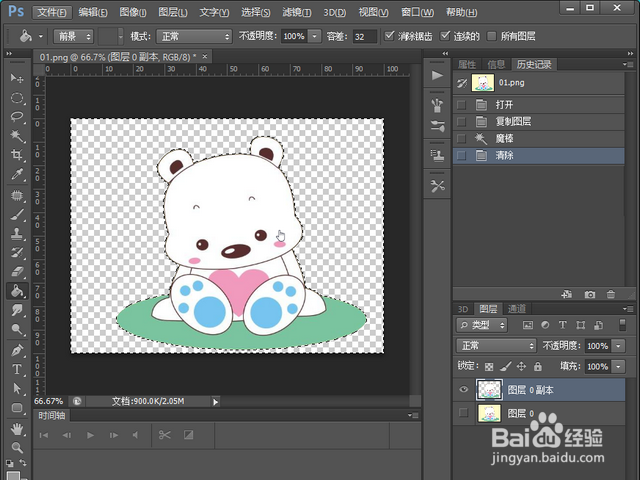This screenshot has width=640, height=480.
Task: Set history brush source at 魔棒 state
Action: (462, 138)
